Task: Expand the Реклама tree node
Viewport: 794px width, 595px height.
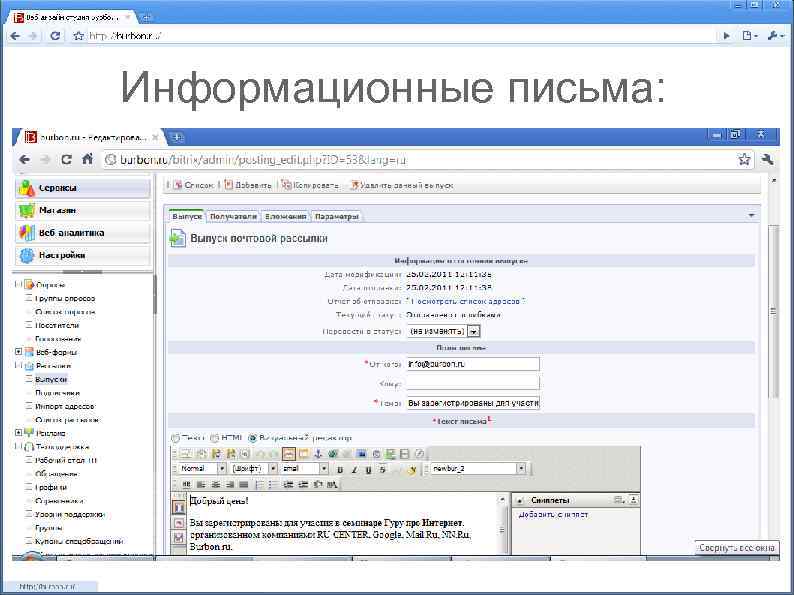Action: (x=18, y=433)
